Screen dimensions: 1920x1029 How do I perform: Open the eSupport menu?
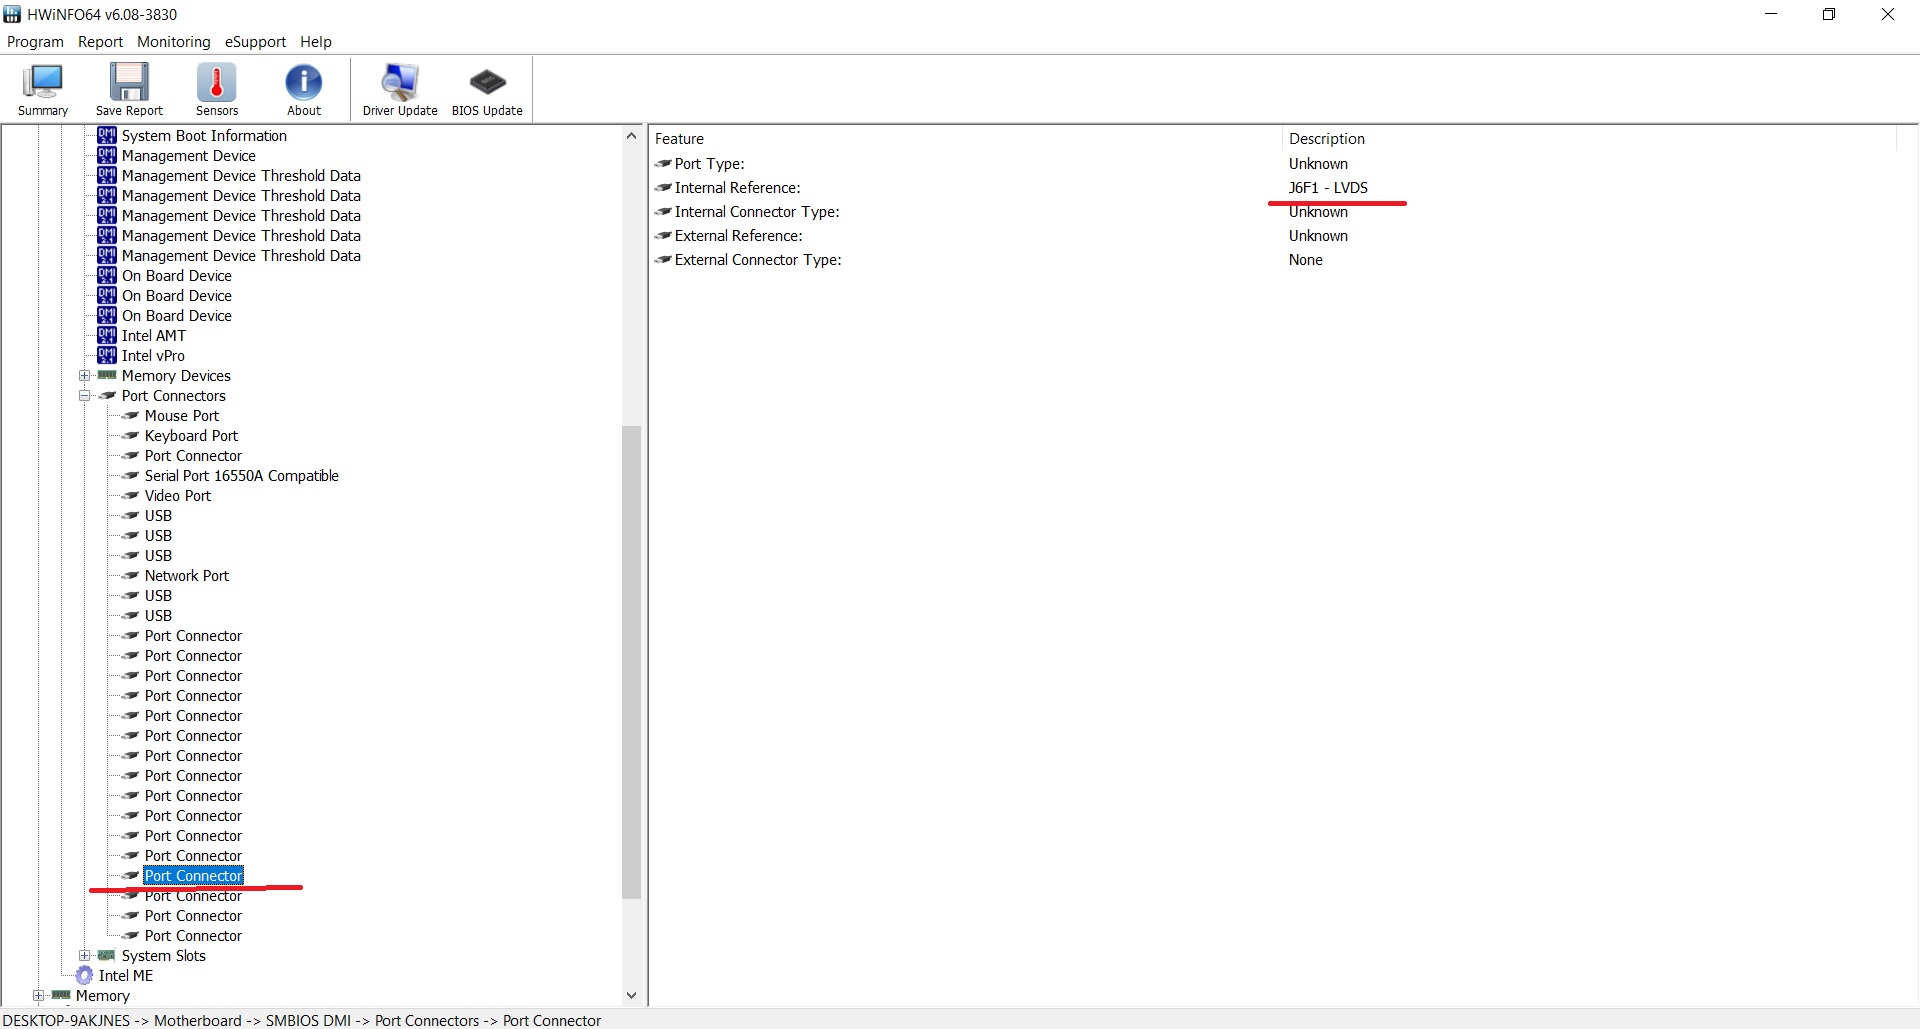255,42
